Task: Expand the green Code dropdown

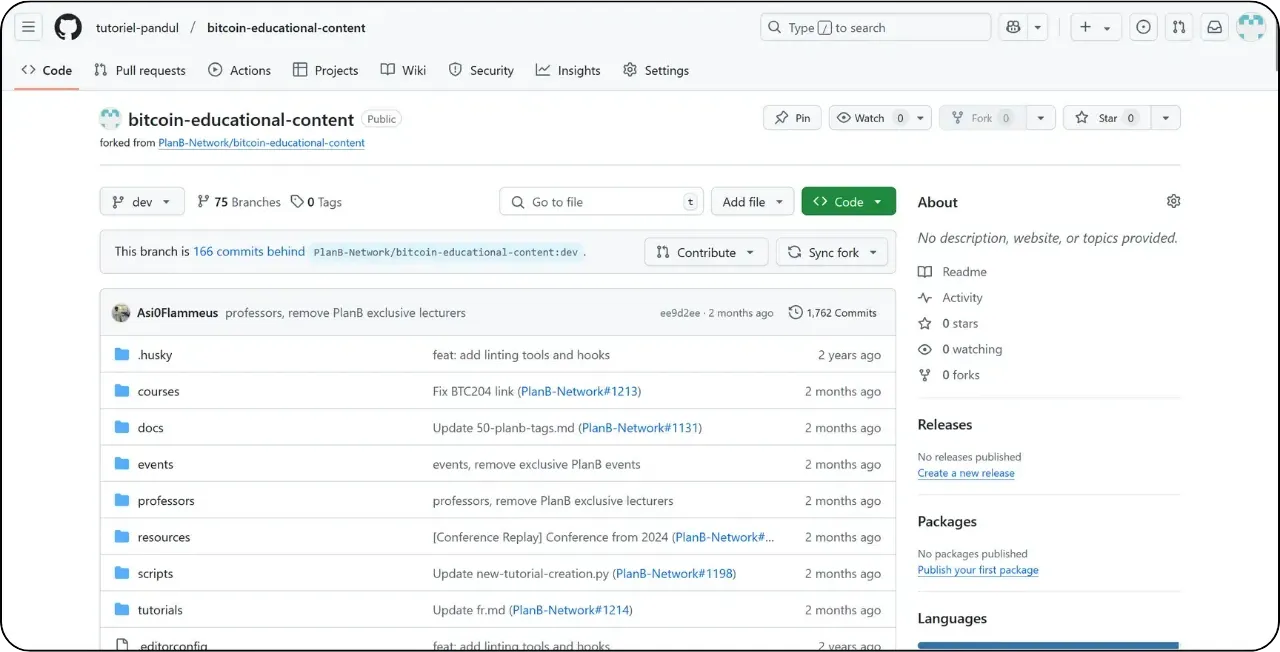Action: pos(848,201)
